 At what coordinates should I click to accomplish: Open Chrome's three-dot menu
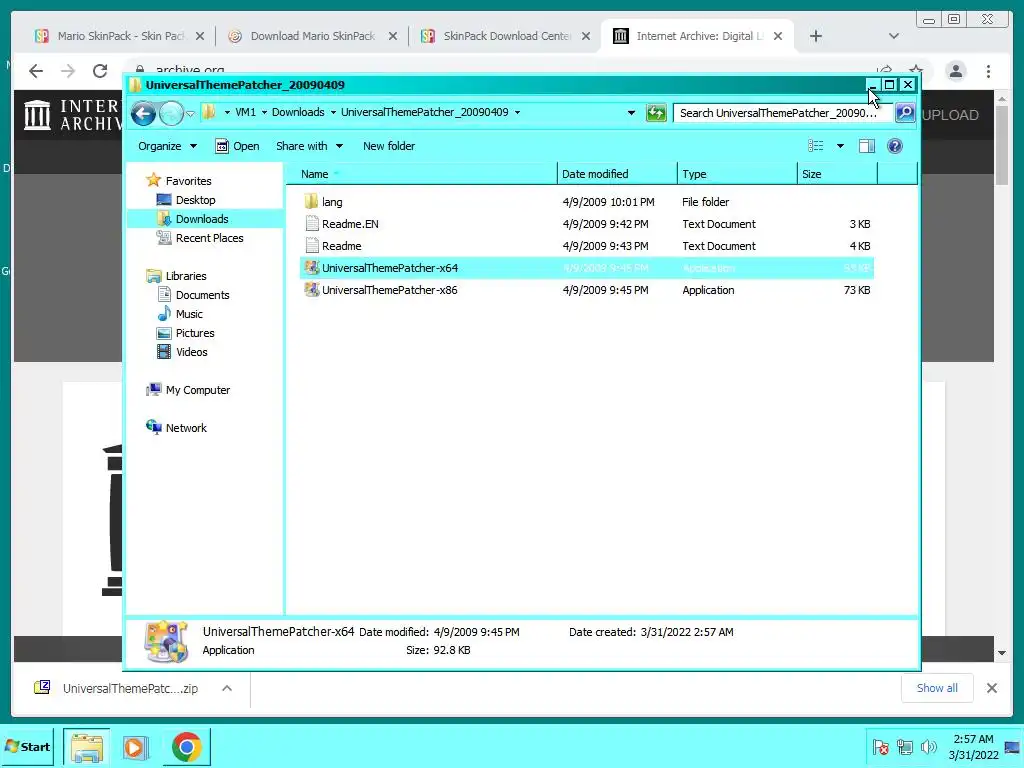tap(988, 71)
